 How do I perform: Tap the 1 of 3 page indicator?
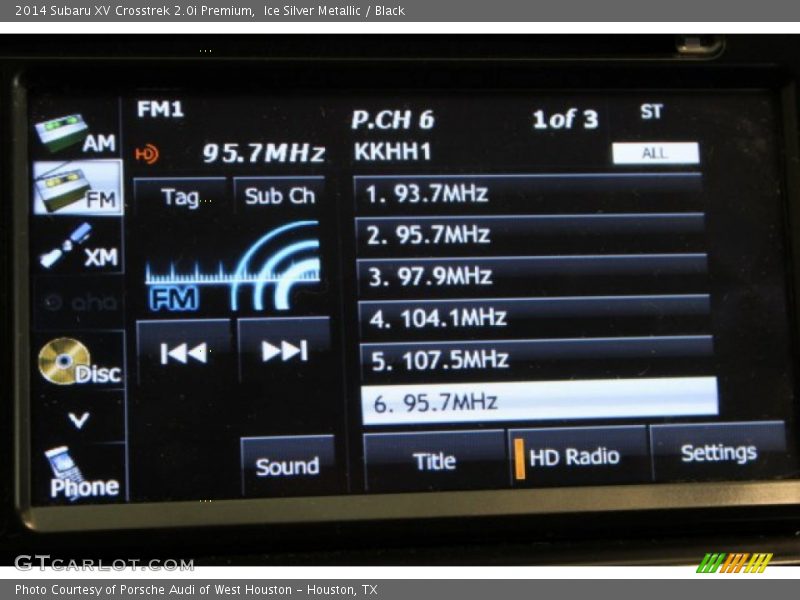(x=565, y=119)
